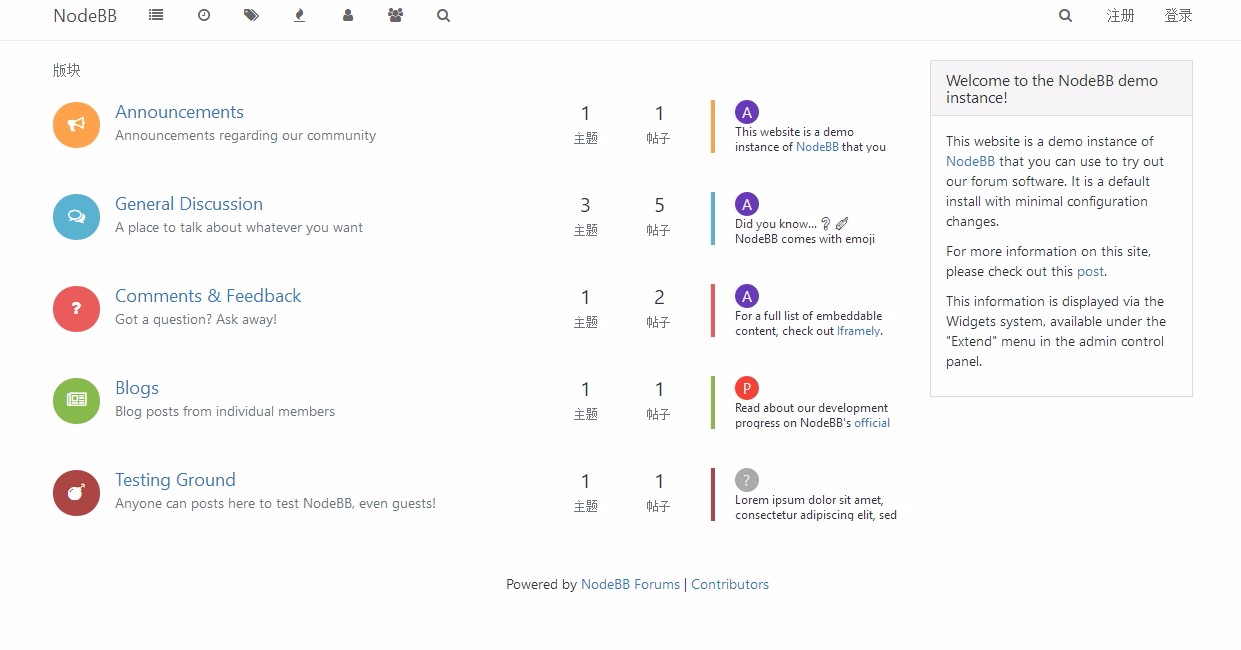Click the search icon beside 注册
This screenshot has width=1241, height=650.
coord(1065,15)
